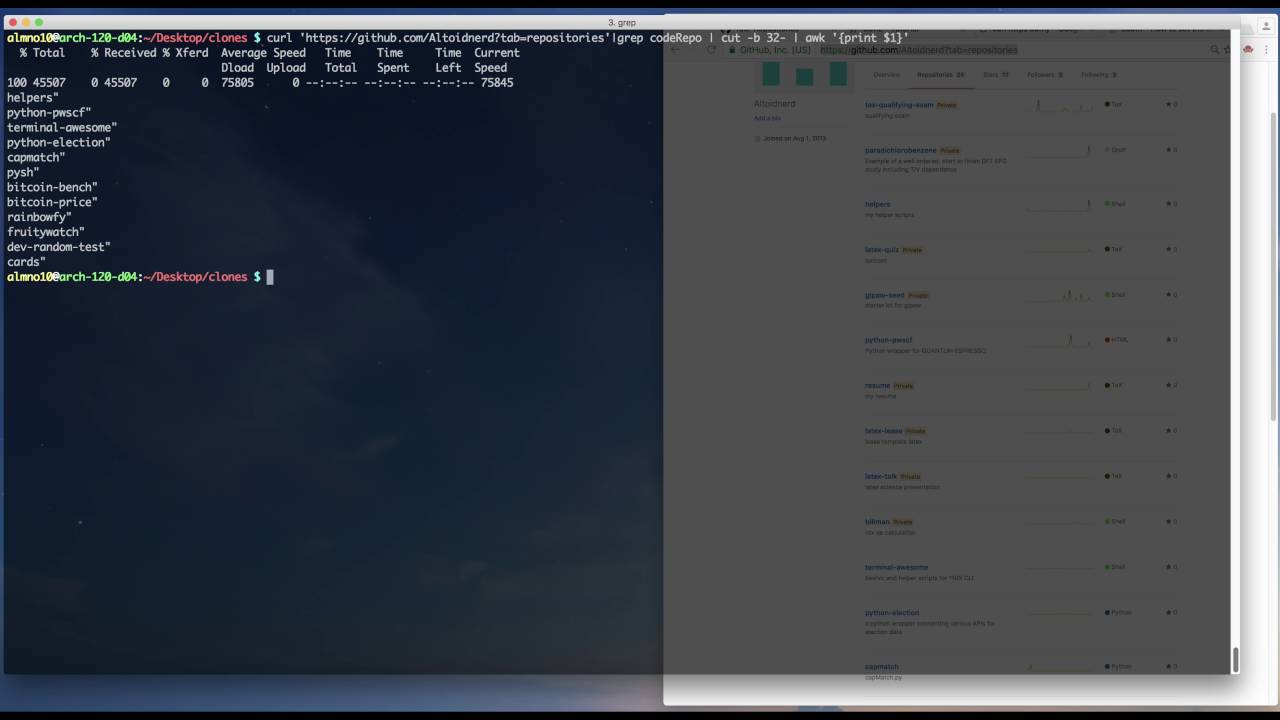
Task: Click the search magnifier icon in the browser address bar
Action: pyautogui.click(x=1215, y=49)
